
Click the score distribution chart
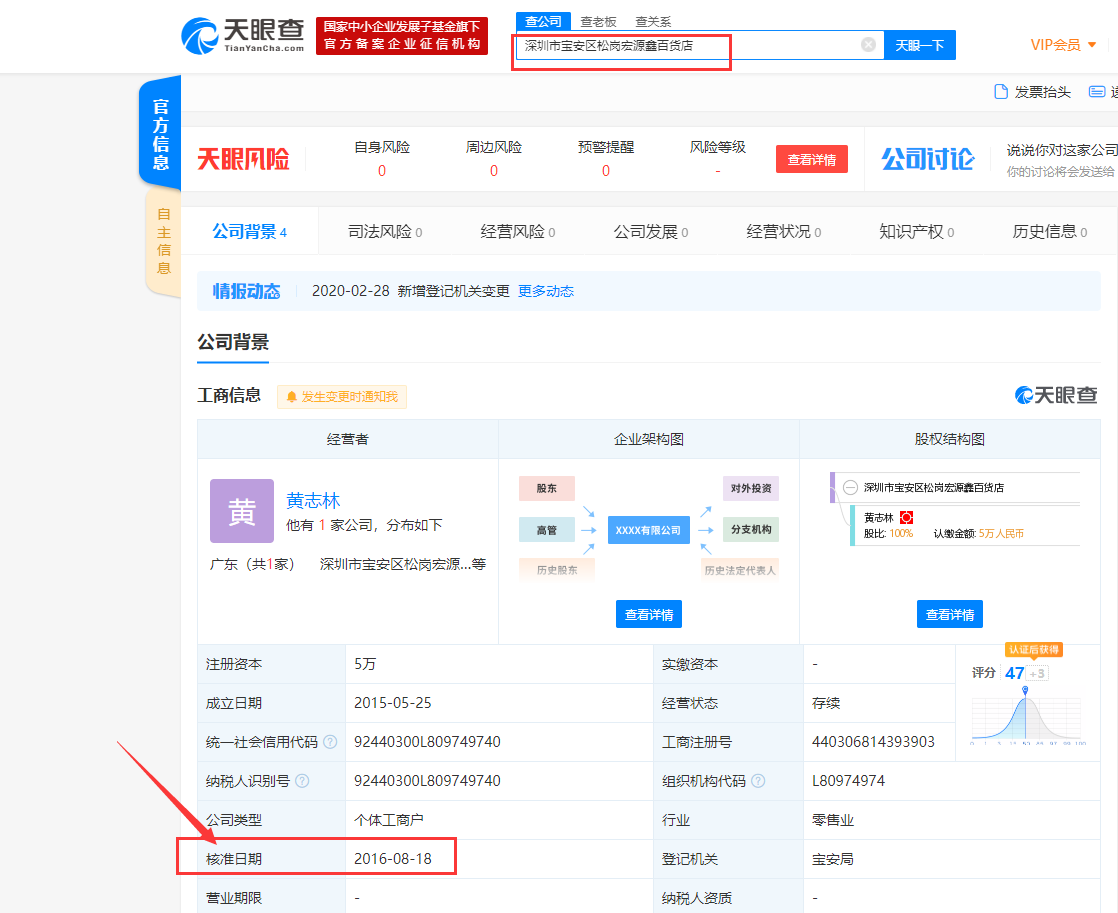point(1027,715)
